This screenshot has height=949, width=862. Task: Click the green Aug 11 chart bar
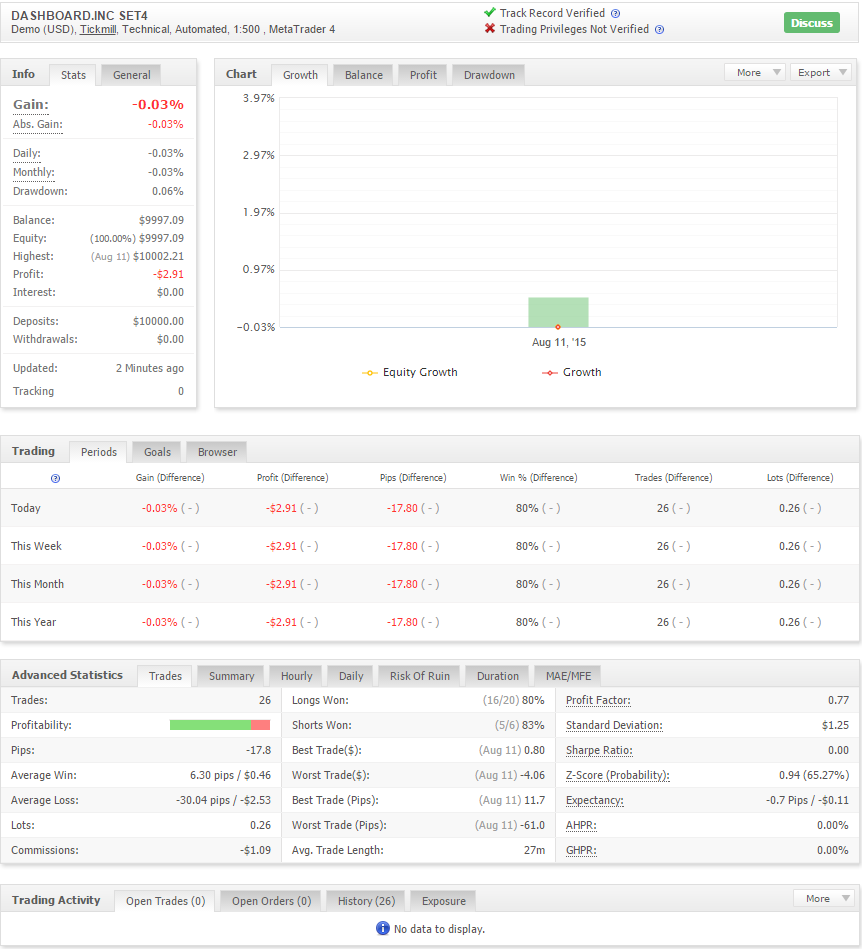pos(558,311)
